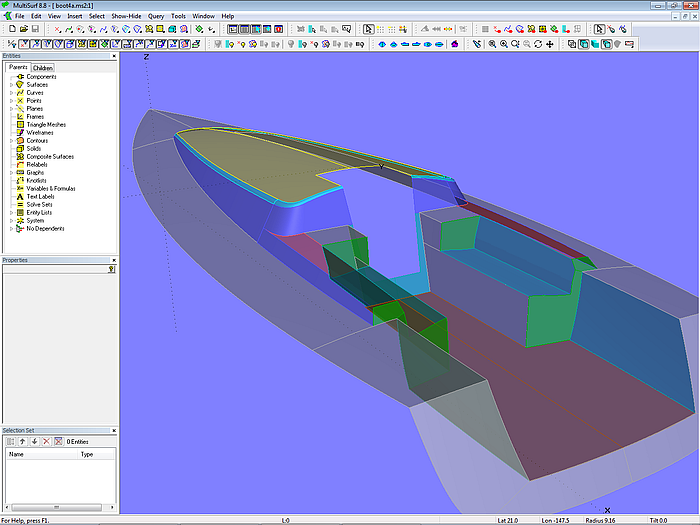The image size is (700, 525).
Task: Open the Show-Hide menu
Action: pos(126,16)
